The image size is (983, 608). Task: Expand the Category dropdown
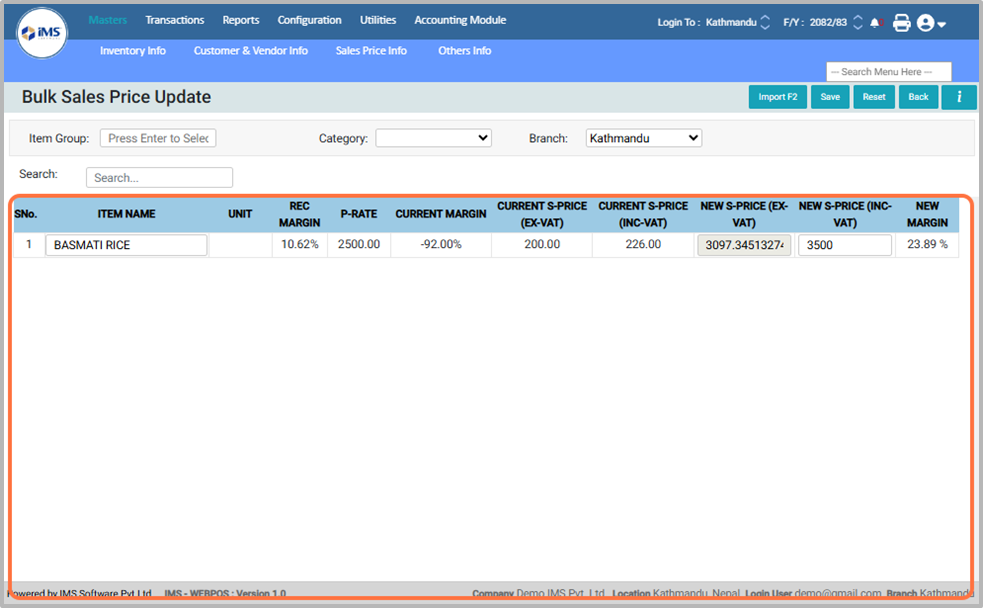pyautogui.click(x=433, y=138)
